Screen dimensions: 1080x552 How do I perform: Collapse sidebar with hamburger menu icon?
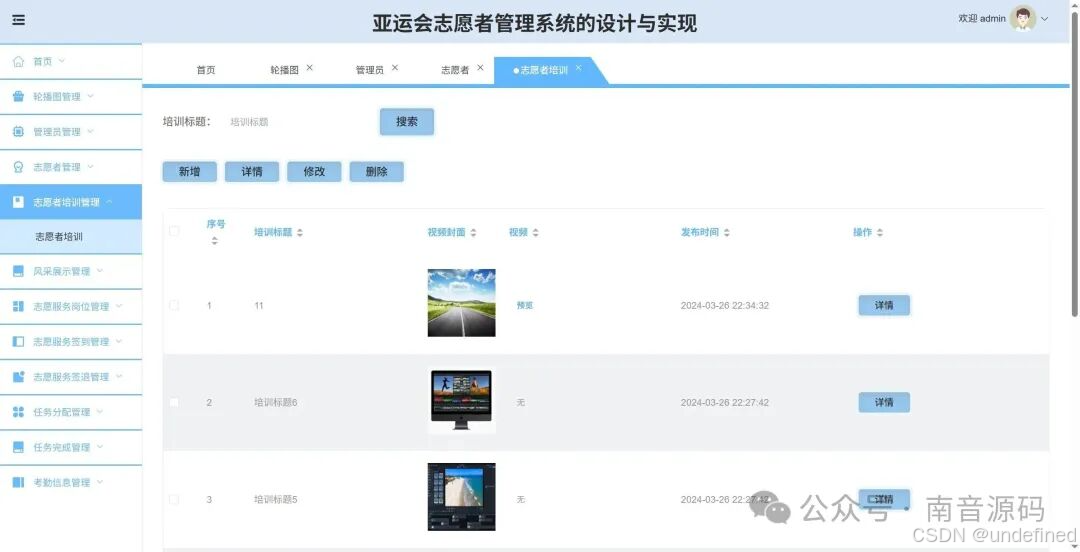[x=19, y=20]
